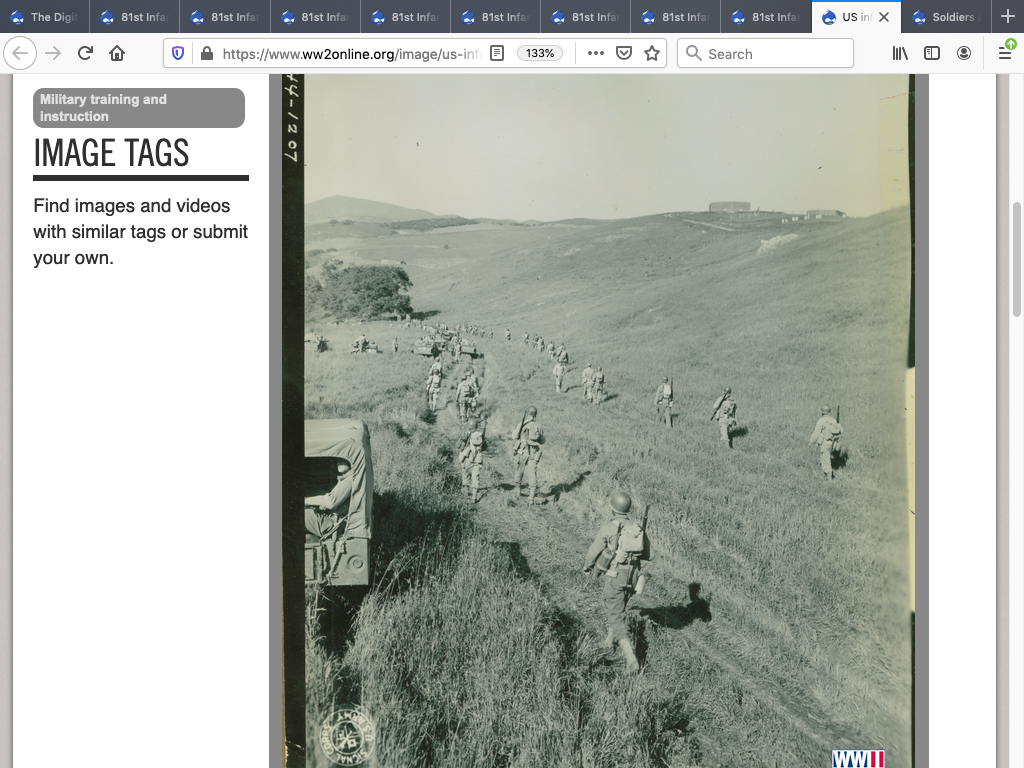Save page to Pocket
This screenshot has height=768, width=1024.
[624, 54]
